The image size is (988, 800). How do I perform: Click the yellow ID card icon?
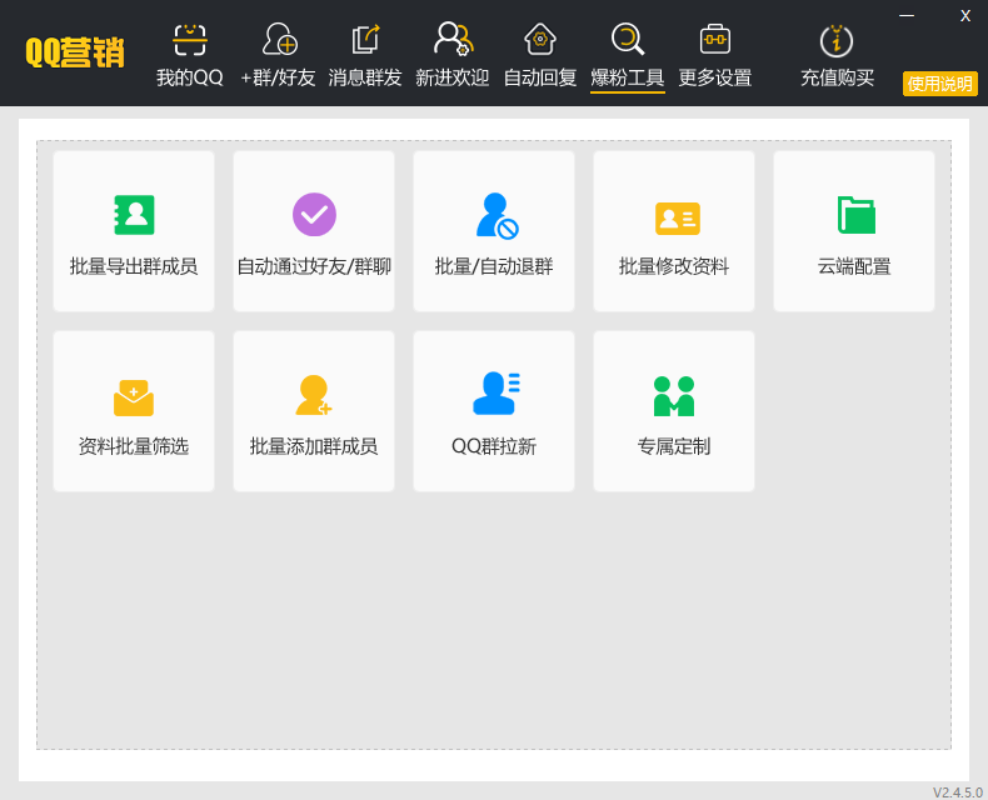coord(678,219)
